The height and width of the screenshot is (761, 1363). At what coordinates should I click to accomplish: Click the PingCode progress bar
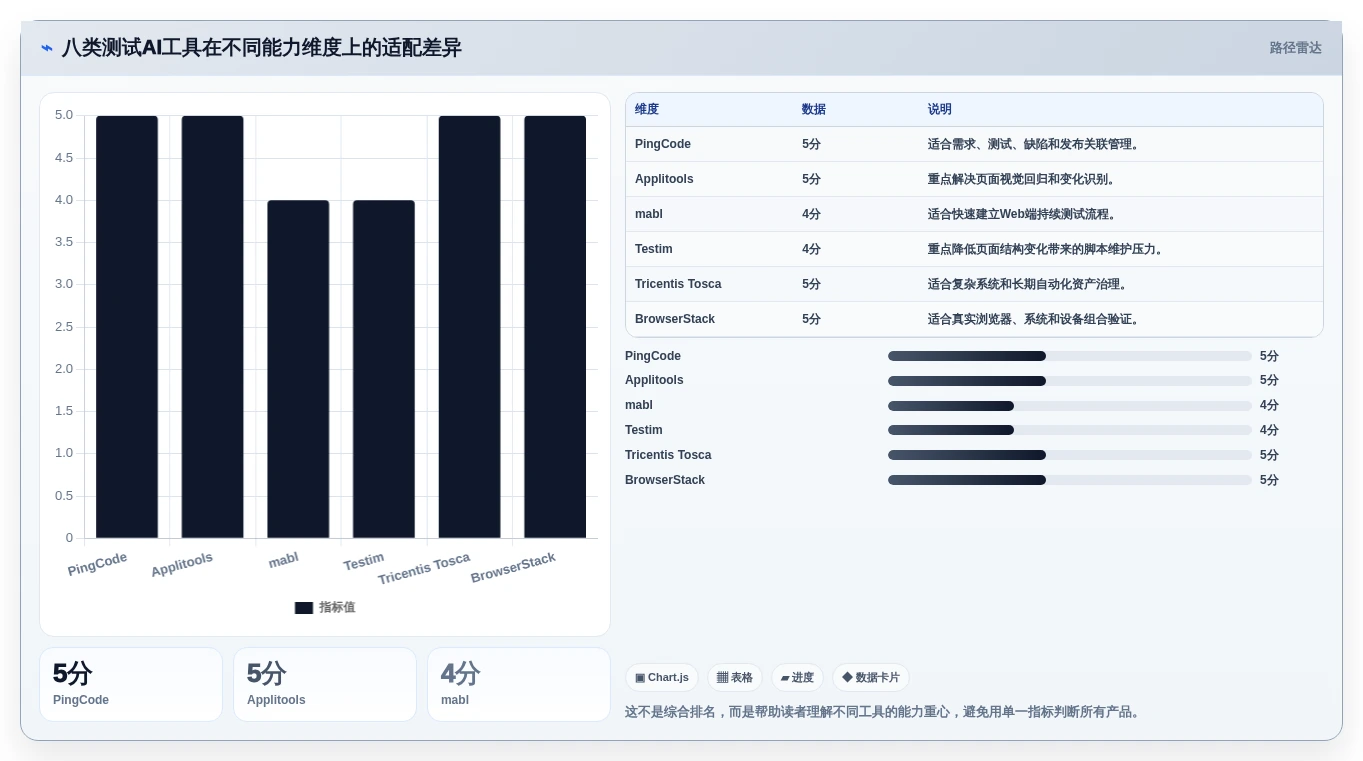[x=1070, y=356]
